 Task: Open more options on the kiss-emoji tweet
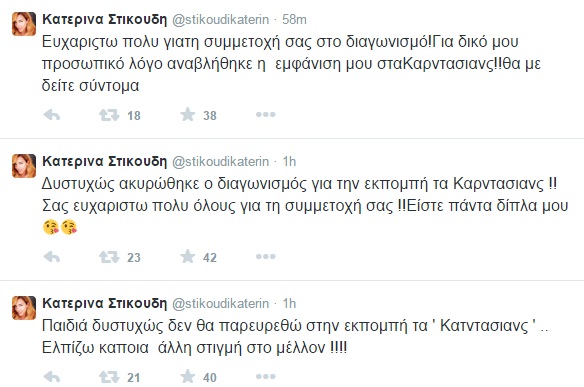point(266,257)
